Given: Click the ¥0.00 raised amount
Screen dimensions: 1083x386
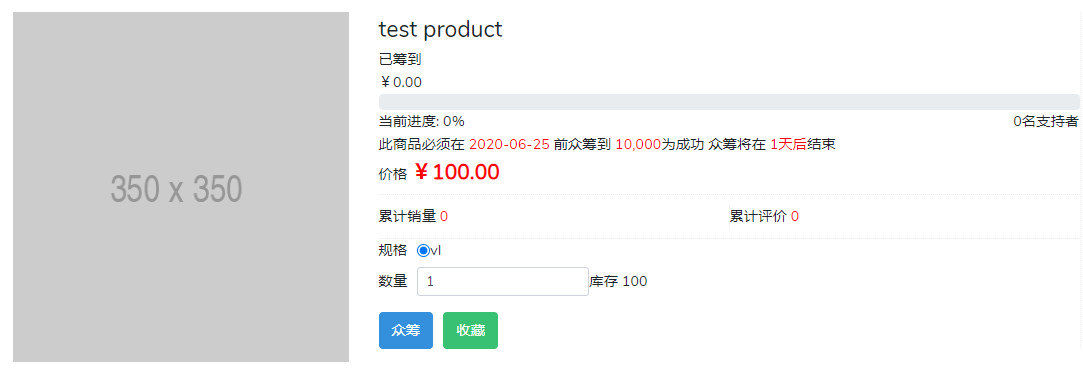Looking at the screenshot, I should pyautogui.click(x=401, y=83).
